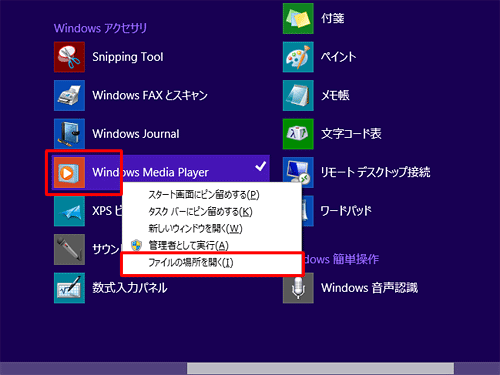Click the ペイント text label
Viewport: 500px width, 375px height.
tap(338, 57)
